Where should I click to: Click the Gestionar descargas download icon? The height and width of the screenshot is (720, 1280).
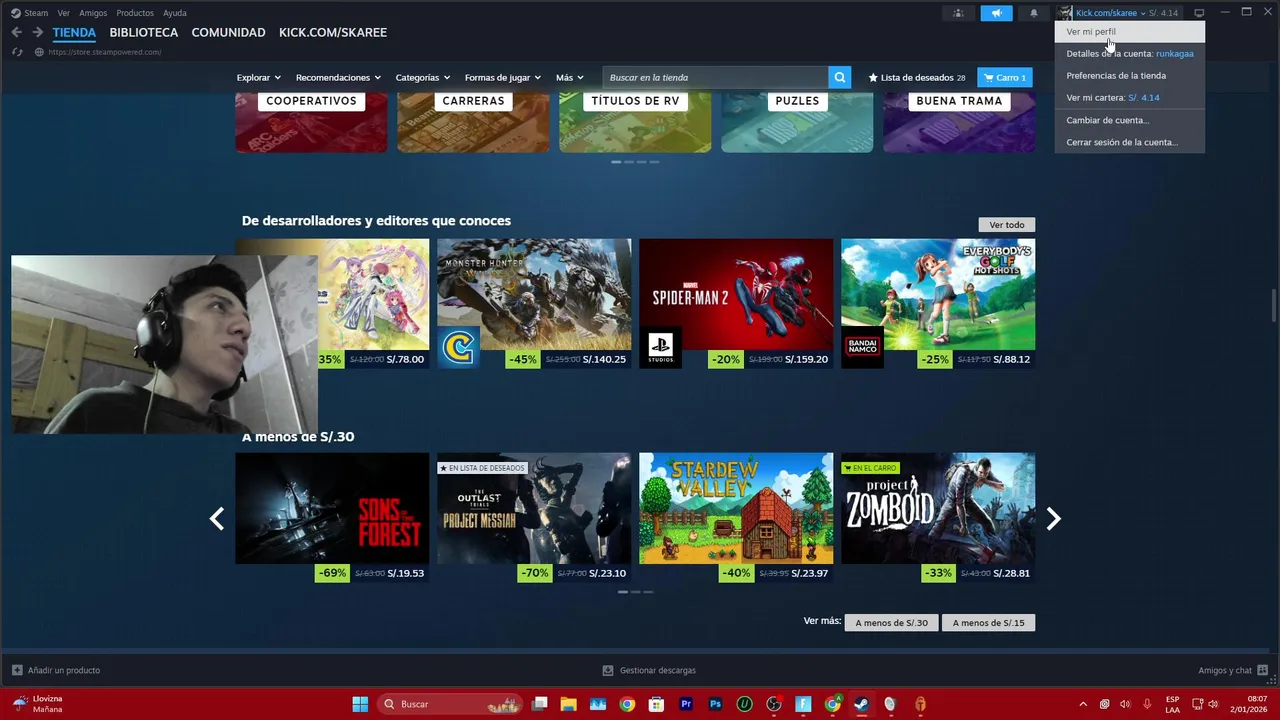pyautogui.click(x=608, y=670)
